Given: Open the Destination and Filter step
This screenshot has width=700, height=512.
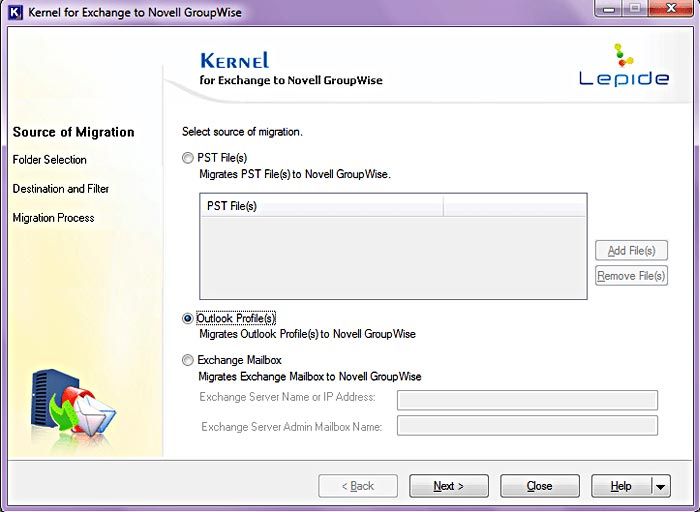Looking at the screenshot, I should (x=61, y=189).
